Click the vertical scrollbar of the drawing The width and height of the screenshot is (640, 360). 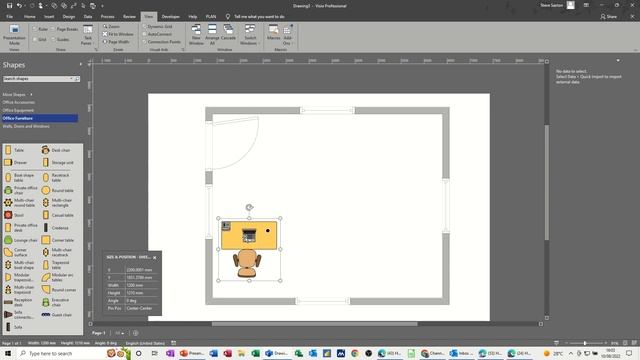[x=547, y=182]
